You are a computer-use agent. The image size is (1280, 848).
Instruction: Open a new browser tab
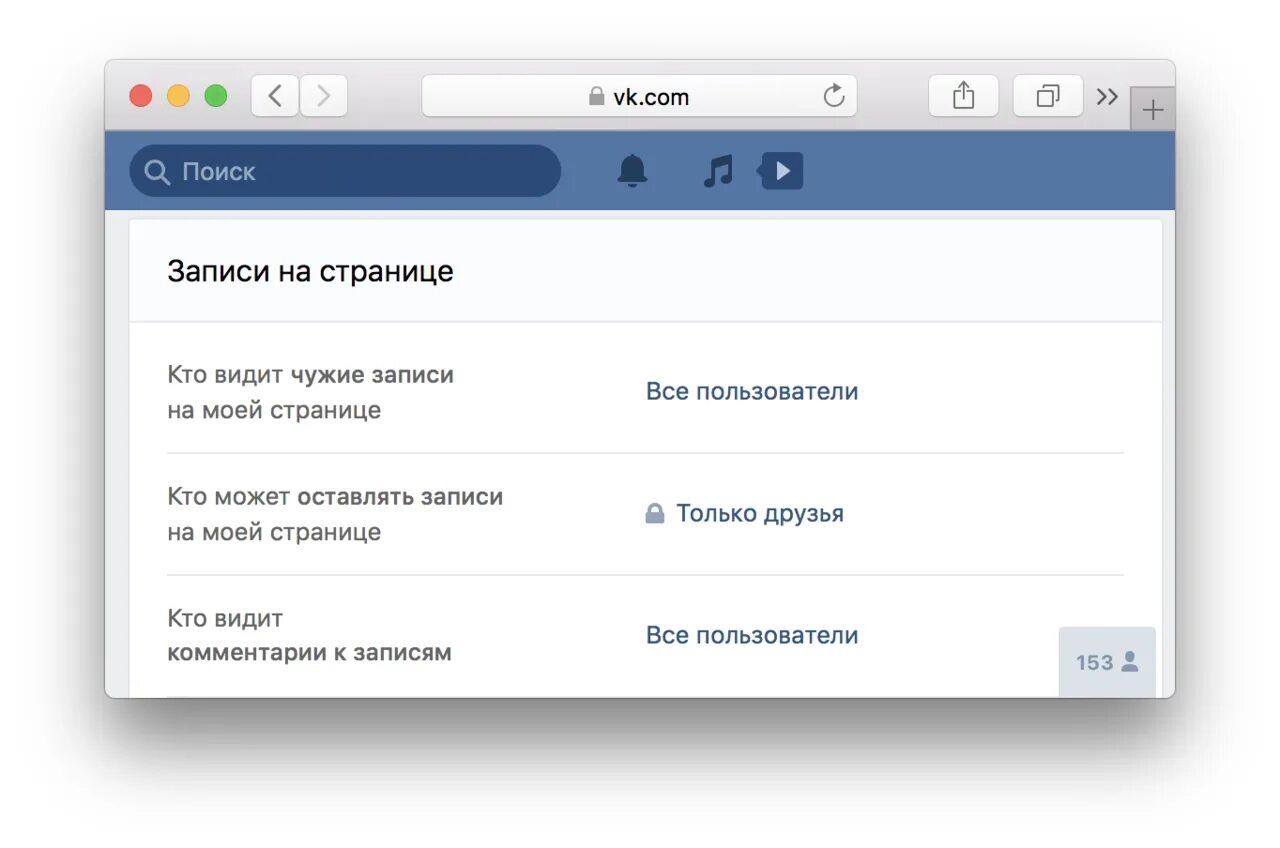click(x=1153, y=108)
